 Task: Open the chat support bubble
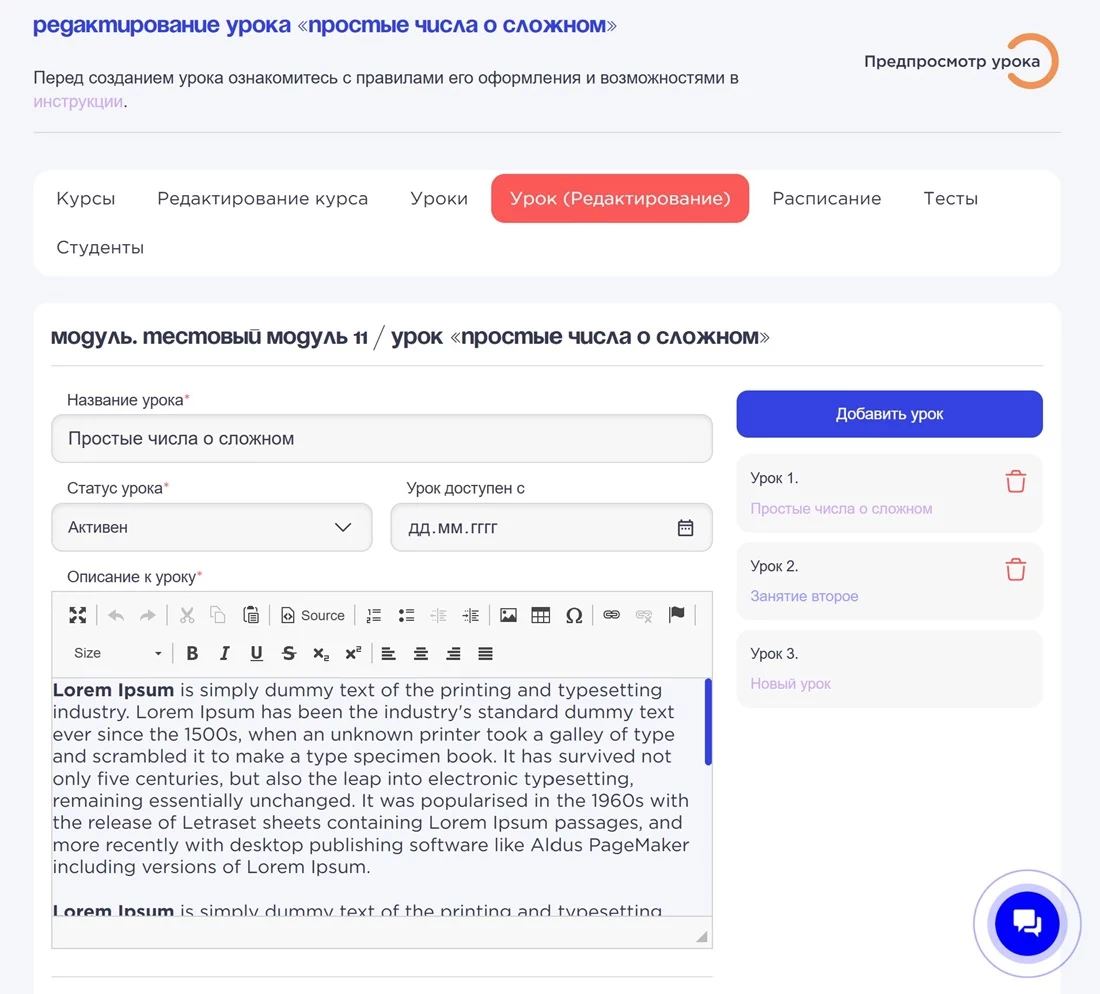pos(1027,923)
